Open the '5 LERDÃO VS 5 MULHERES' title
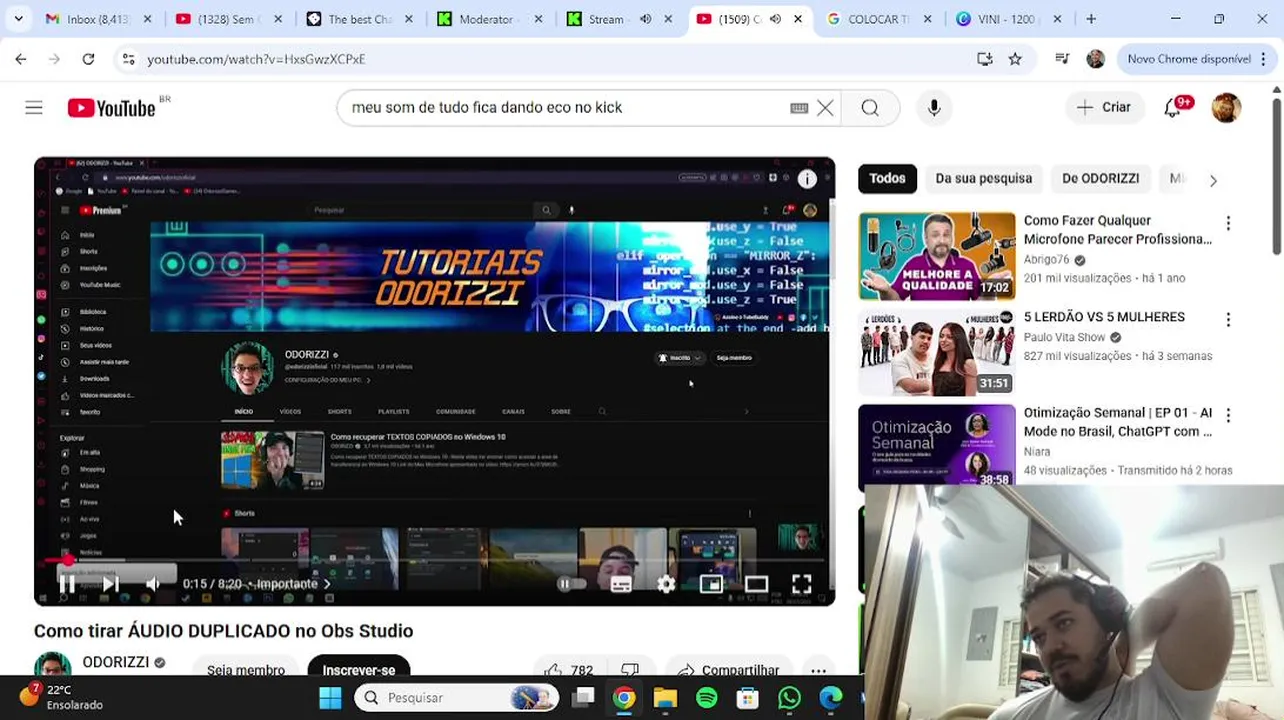Screen dimensions: 1284x720 click(1104, 317)
